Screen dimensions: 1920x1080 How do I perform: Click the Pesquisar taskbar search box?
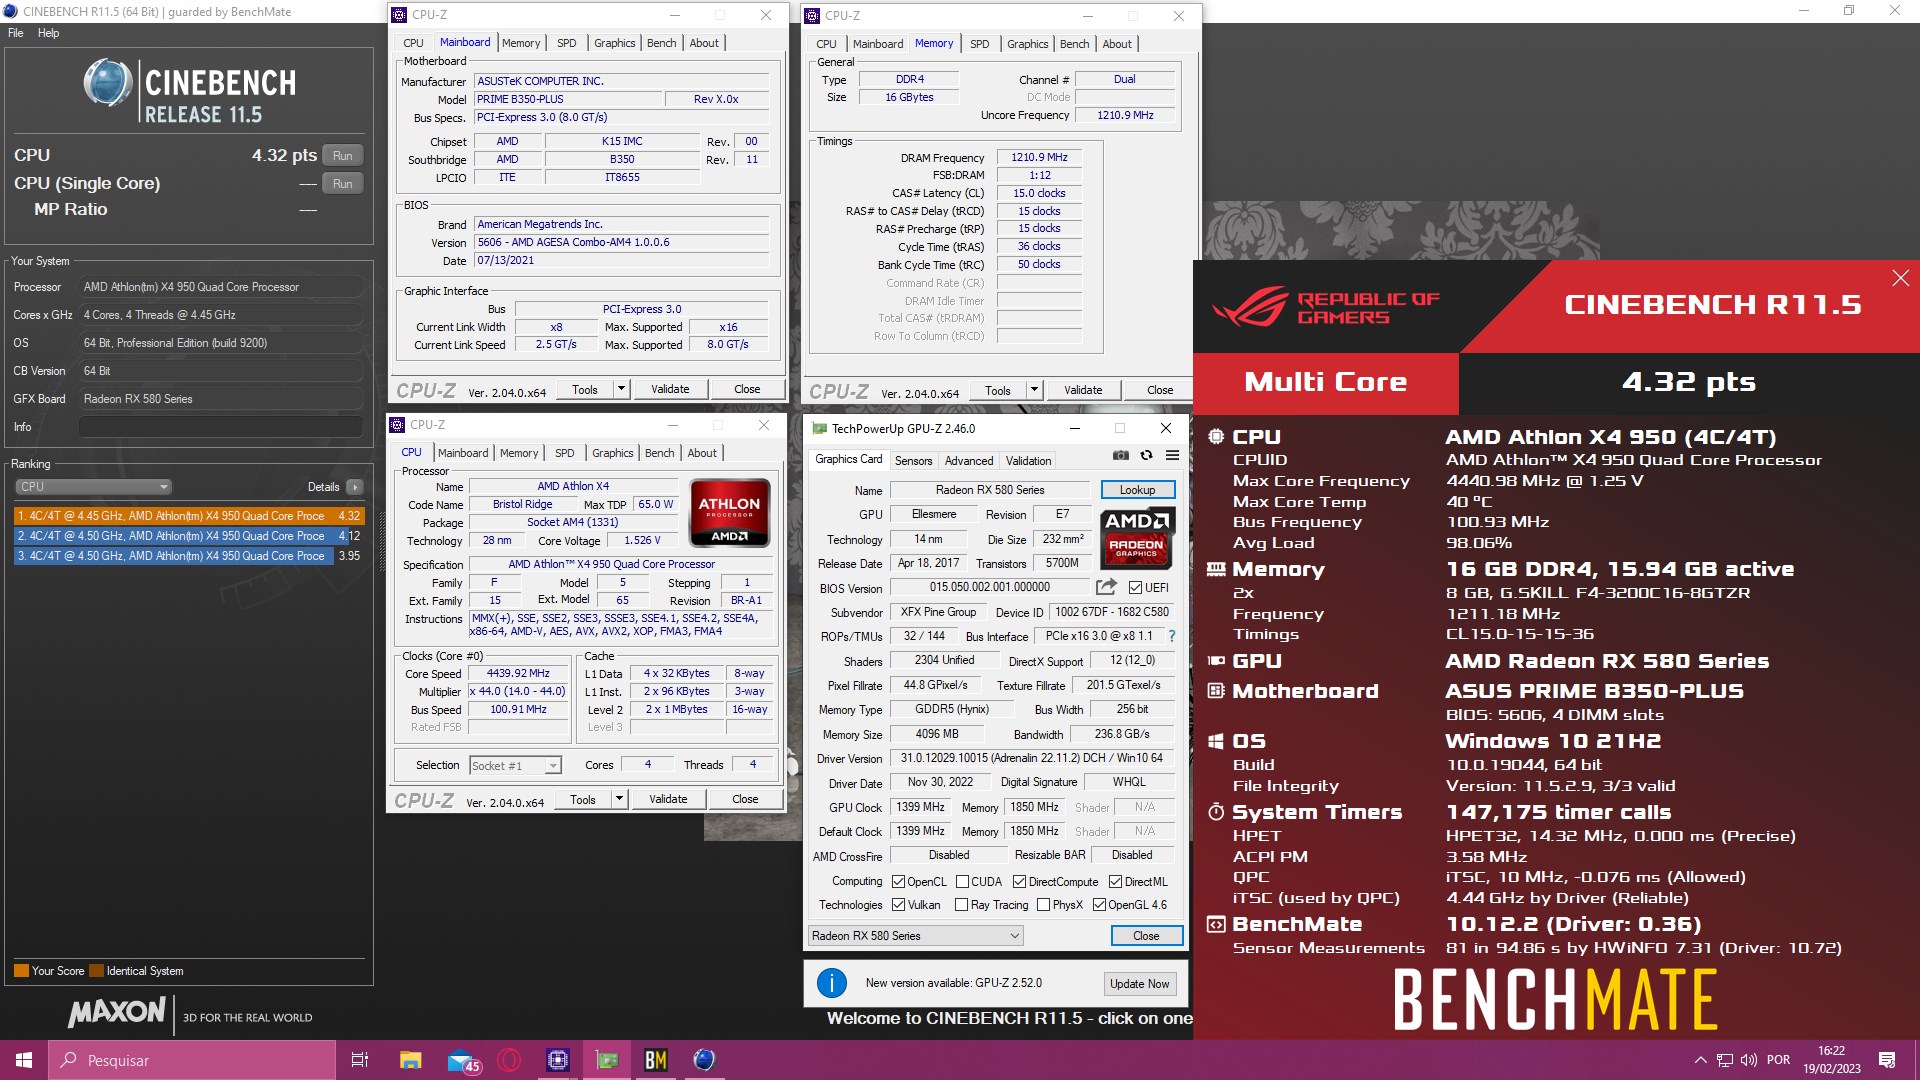[x=192, y=1060]
